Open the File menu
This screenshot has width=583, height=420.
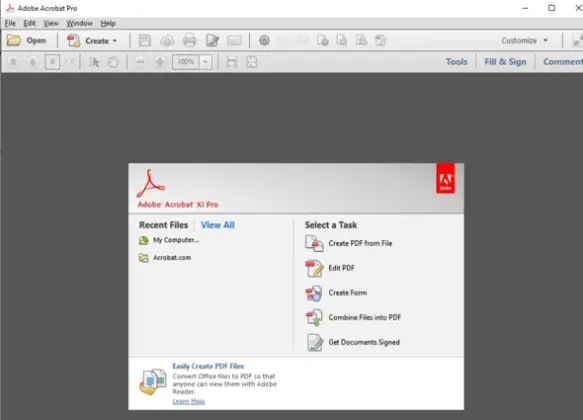click(x=10, y=23)
